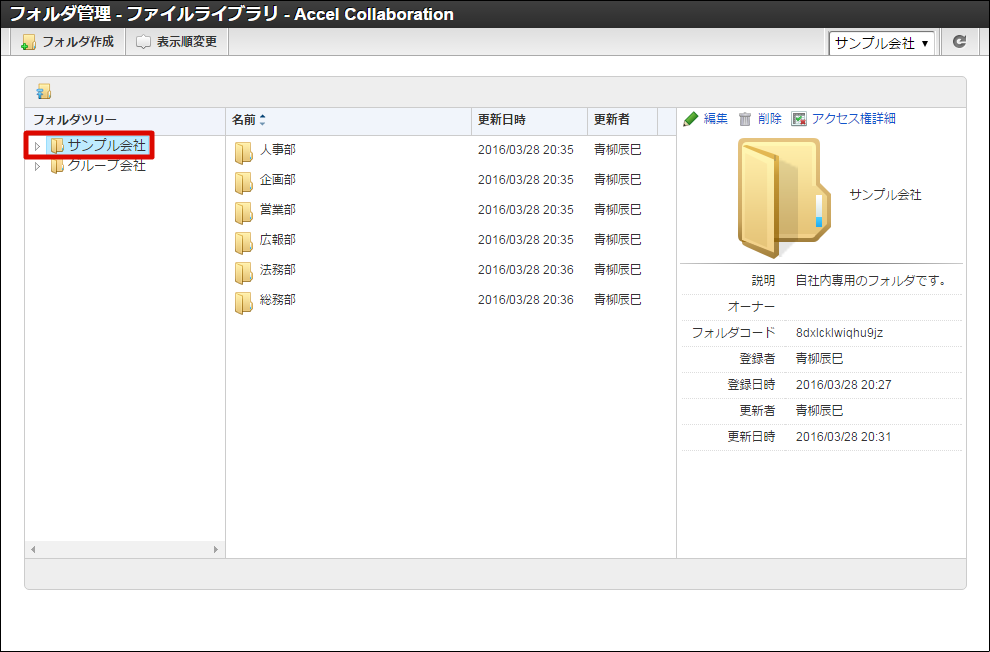Viewport: 990px width, 652px height.
Task: Click the 削除 link
Action: pyautogui.click(x=770, y=119)
